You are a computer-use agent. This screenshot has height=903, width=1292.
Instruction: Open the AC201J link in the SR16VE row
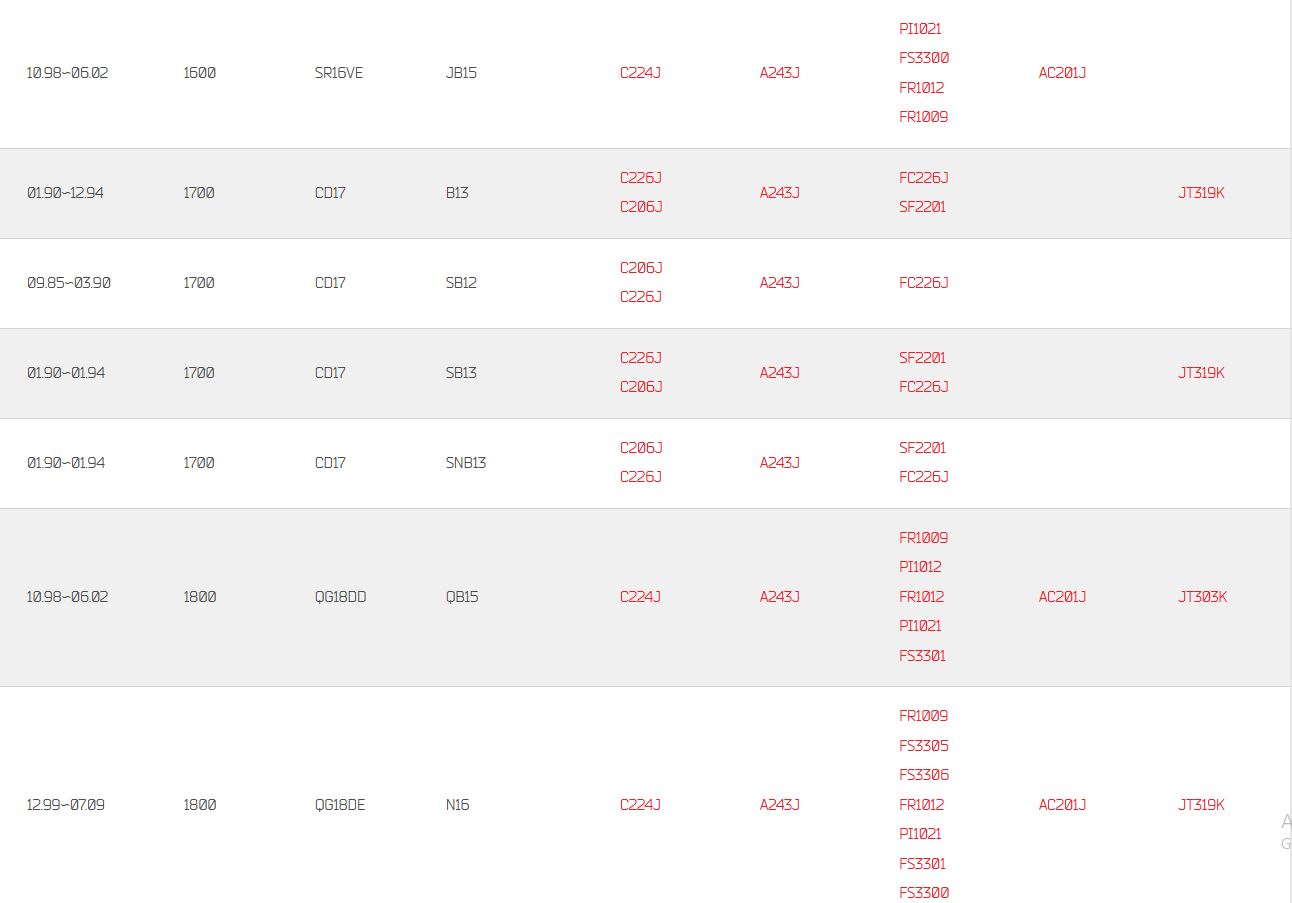(x=1062, y=73)
